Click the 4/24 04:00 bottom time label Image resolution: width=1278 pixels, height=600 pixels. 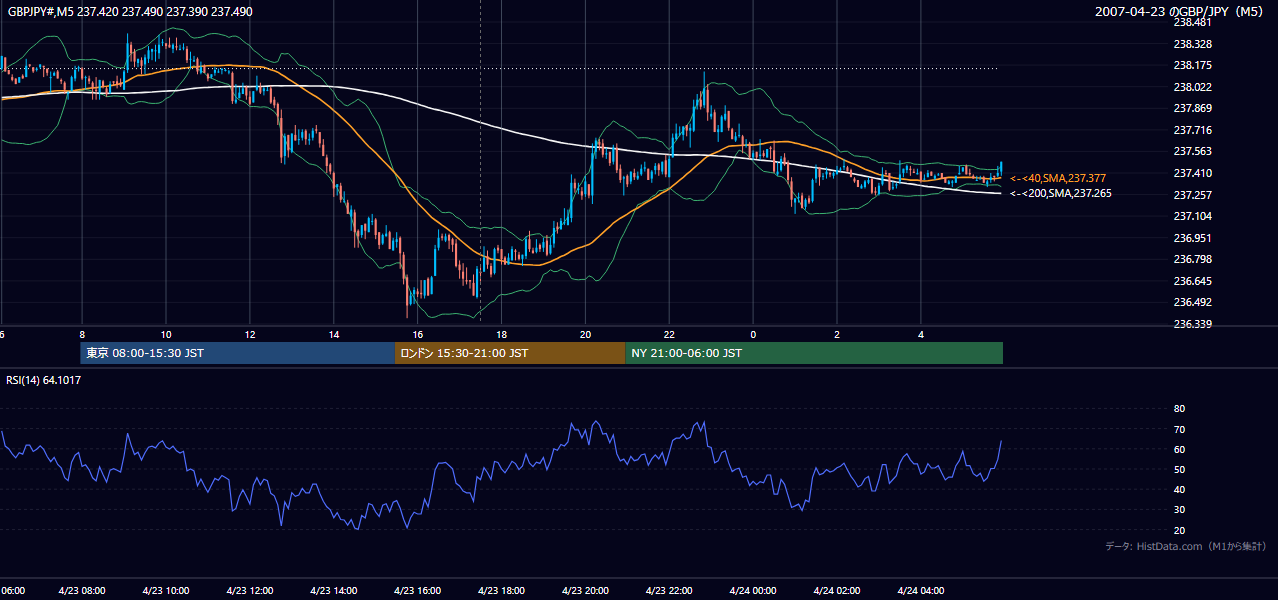pyautogui.click(x=922, y=590)
